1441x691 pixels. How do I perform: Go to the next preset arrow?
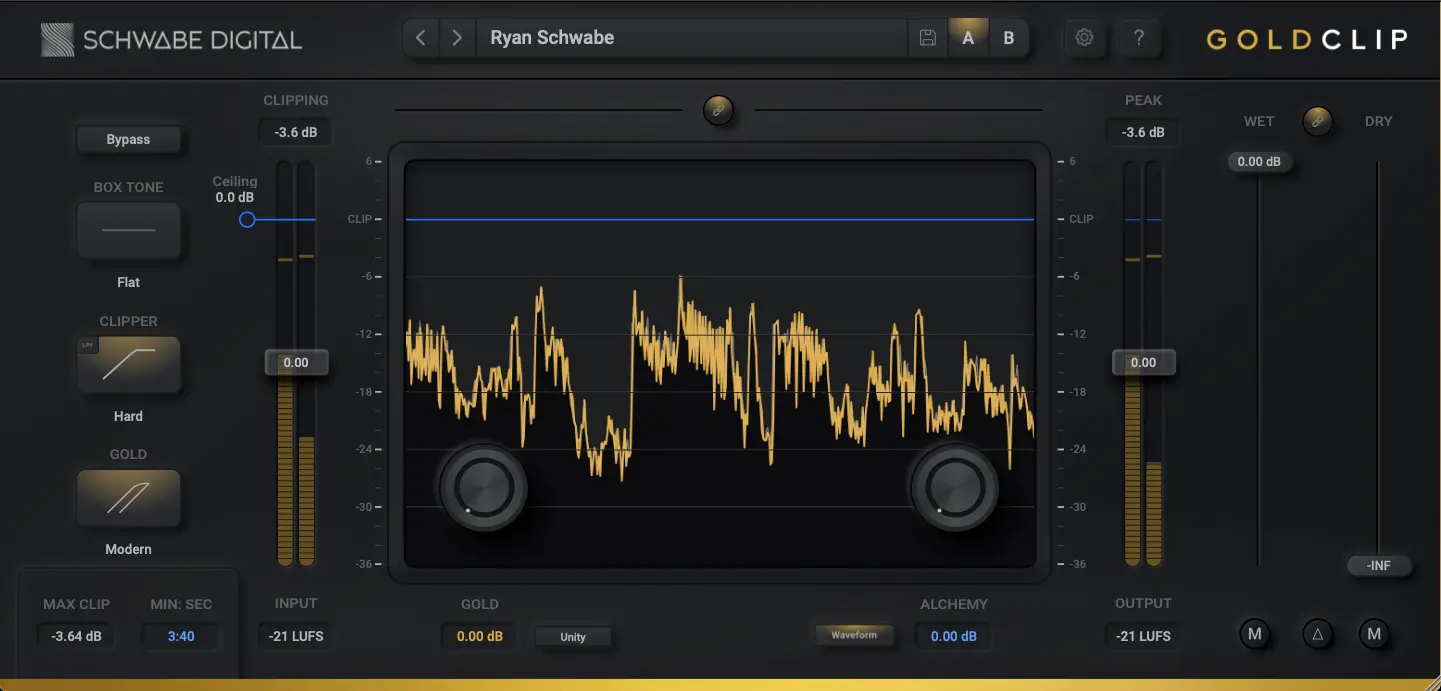[x=457, y=38]
